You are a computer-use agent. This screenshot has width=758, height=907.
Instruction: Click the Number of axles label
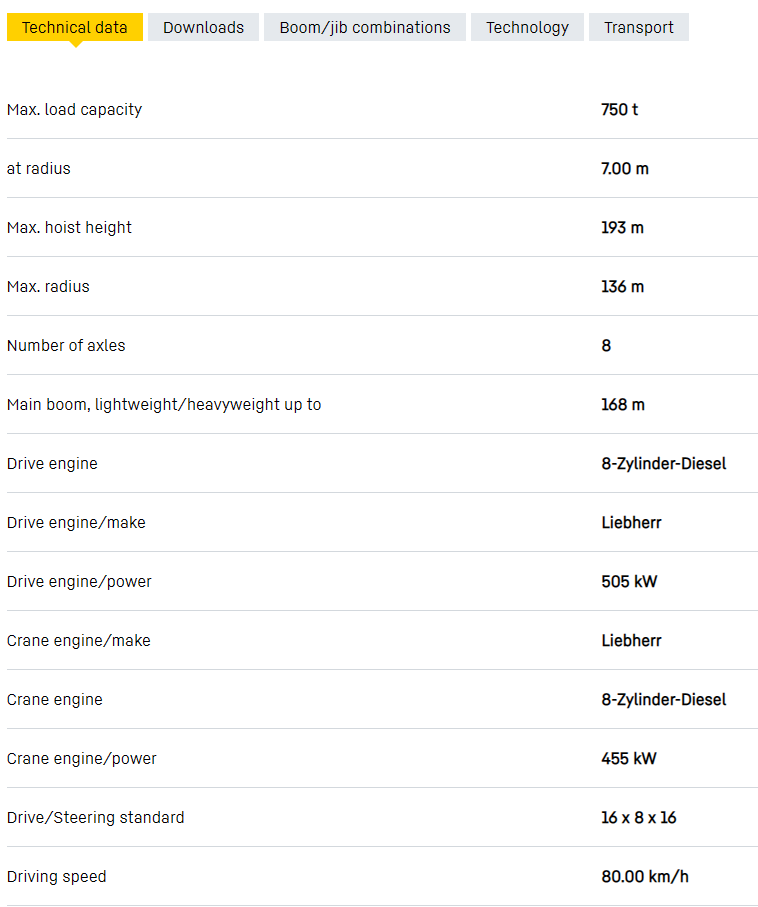(x=66, y=345)
